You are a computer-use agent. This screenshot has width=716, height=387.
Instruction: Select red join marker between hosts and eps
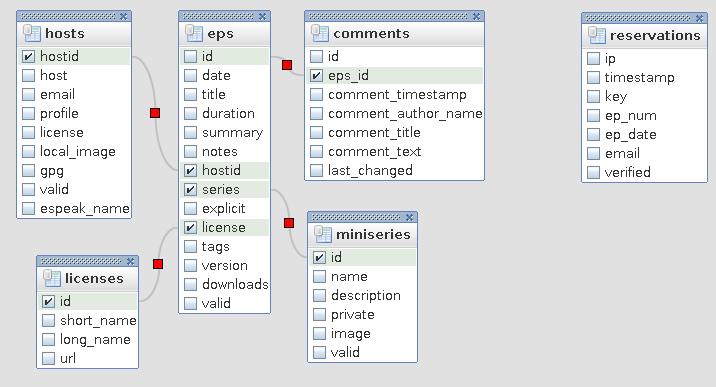click(155, 113)
